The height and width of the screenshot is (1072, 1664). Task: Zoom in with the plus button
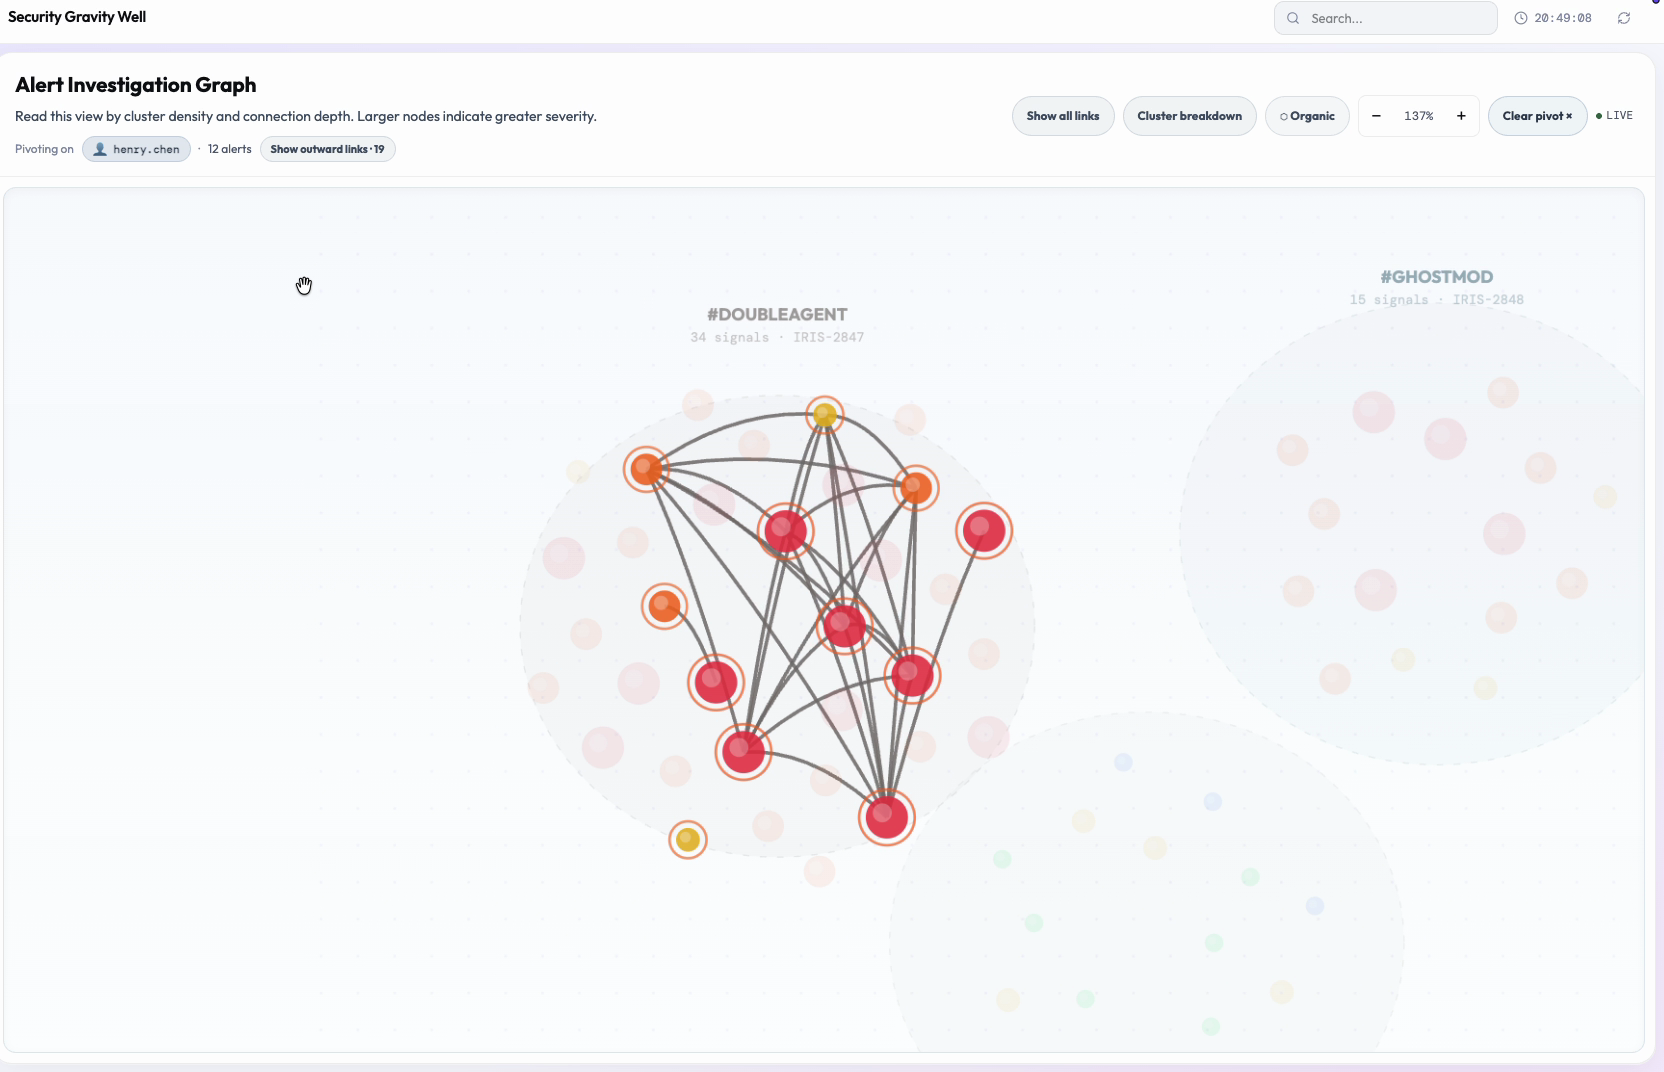click(1461, 116)
